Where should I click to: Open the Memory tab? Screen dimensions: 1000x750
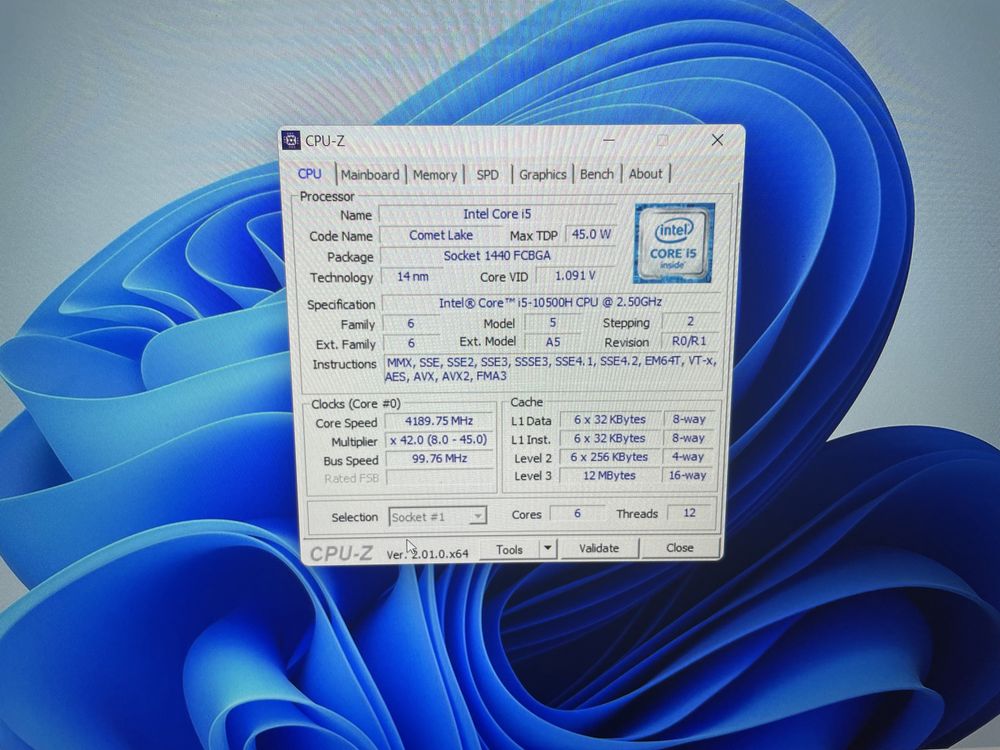[x=434, y=175]
